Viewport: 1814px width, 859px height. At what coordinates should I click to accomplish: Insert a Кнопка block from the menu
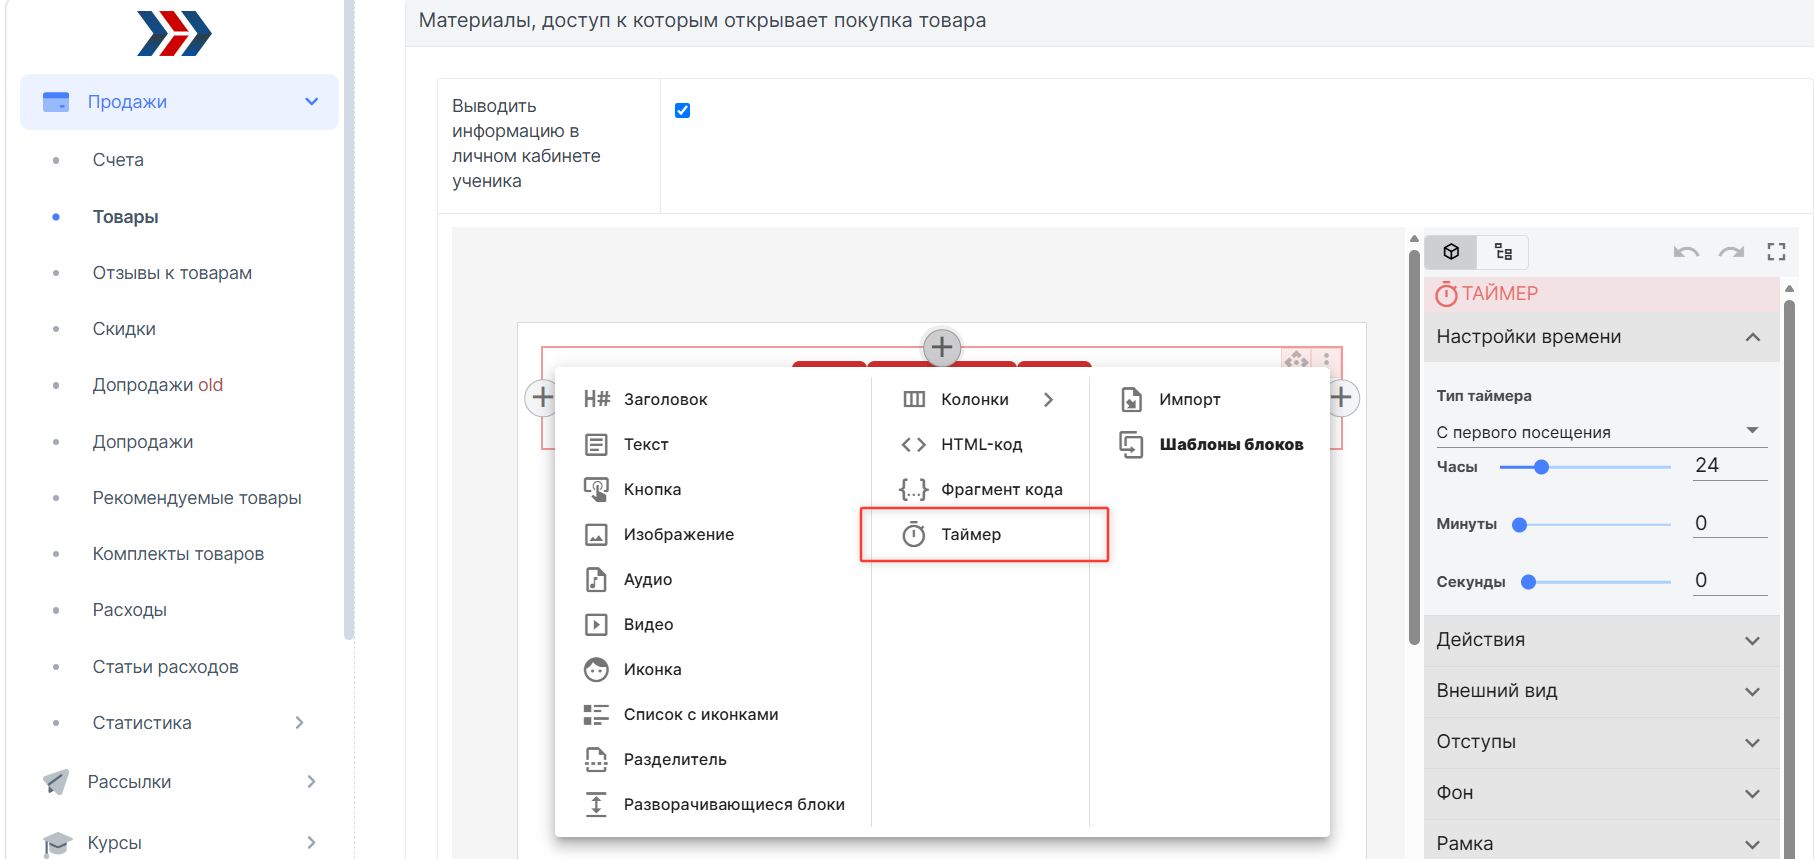652,490
